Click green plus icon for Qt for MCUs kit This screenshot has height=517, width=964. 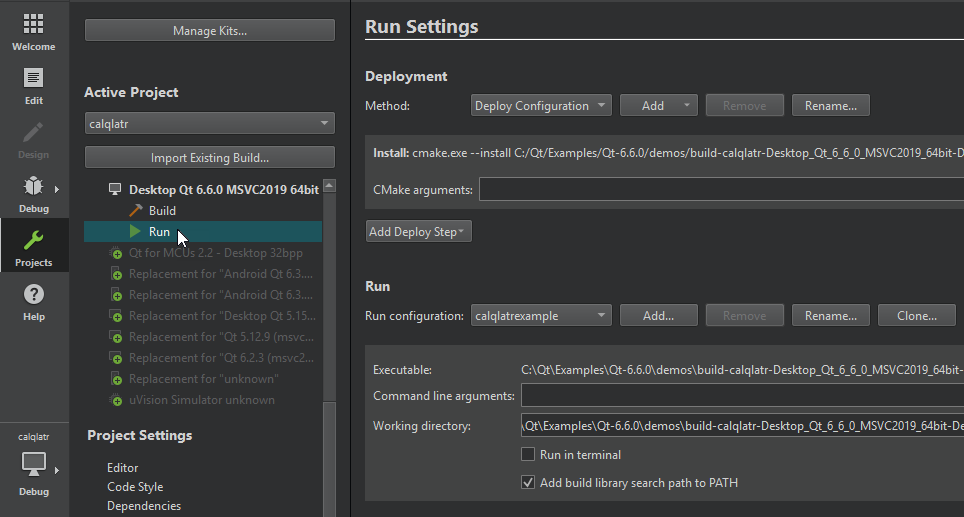(116, 254)
